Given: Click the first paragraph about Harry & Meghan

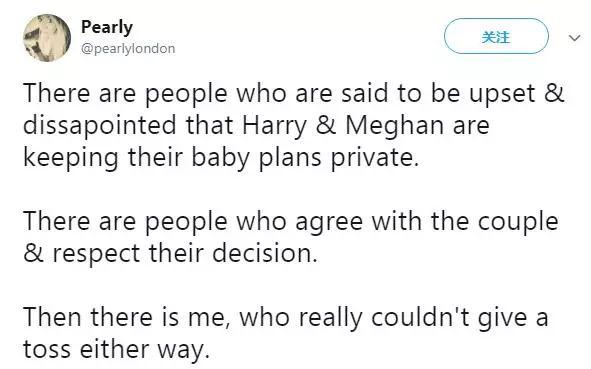Looking at the screenshot, I should coord(294,125).
